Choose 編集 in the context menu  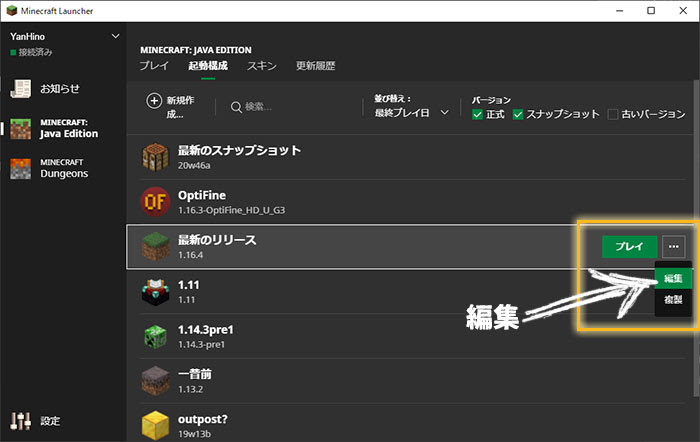[x=673, y=279]
